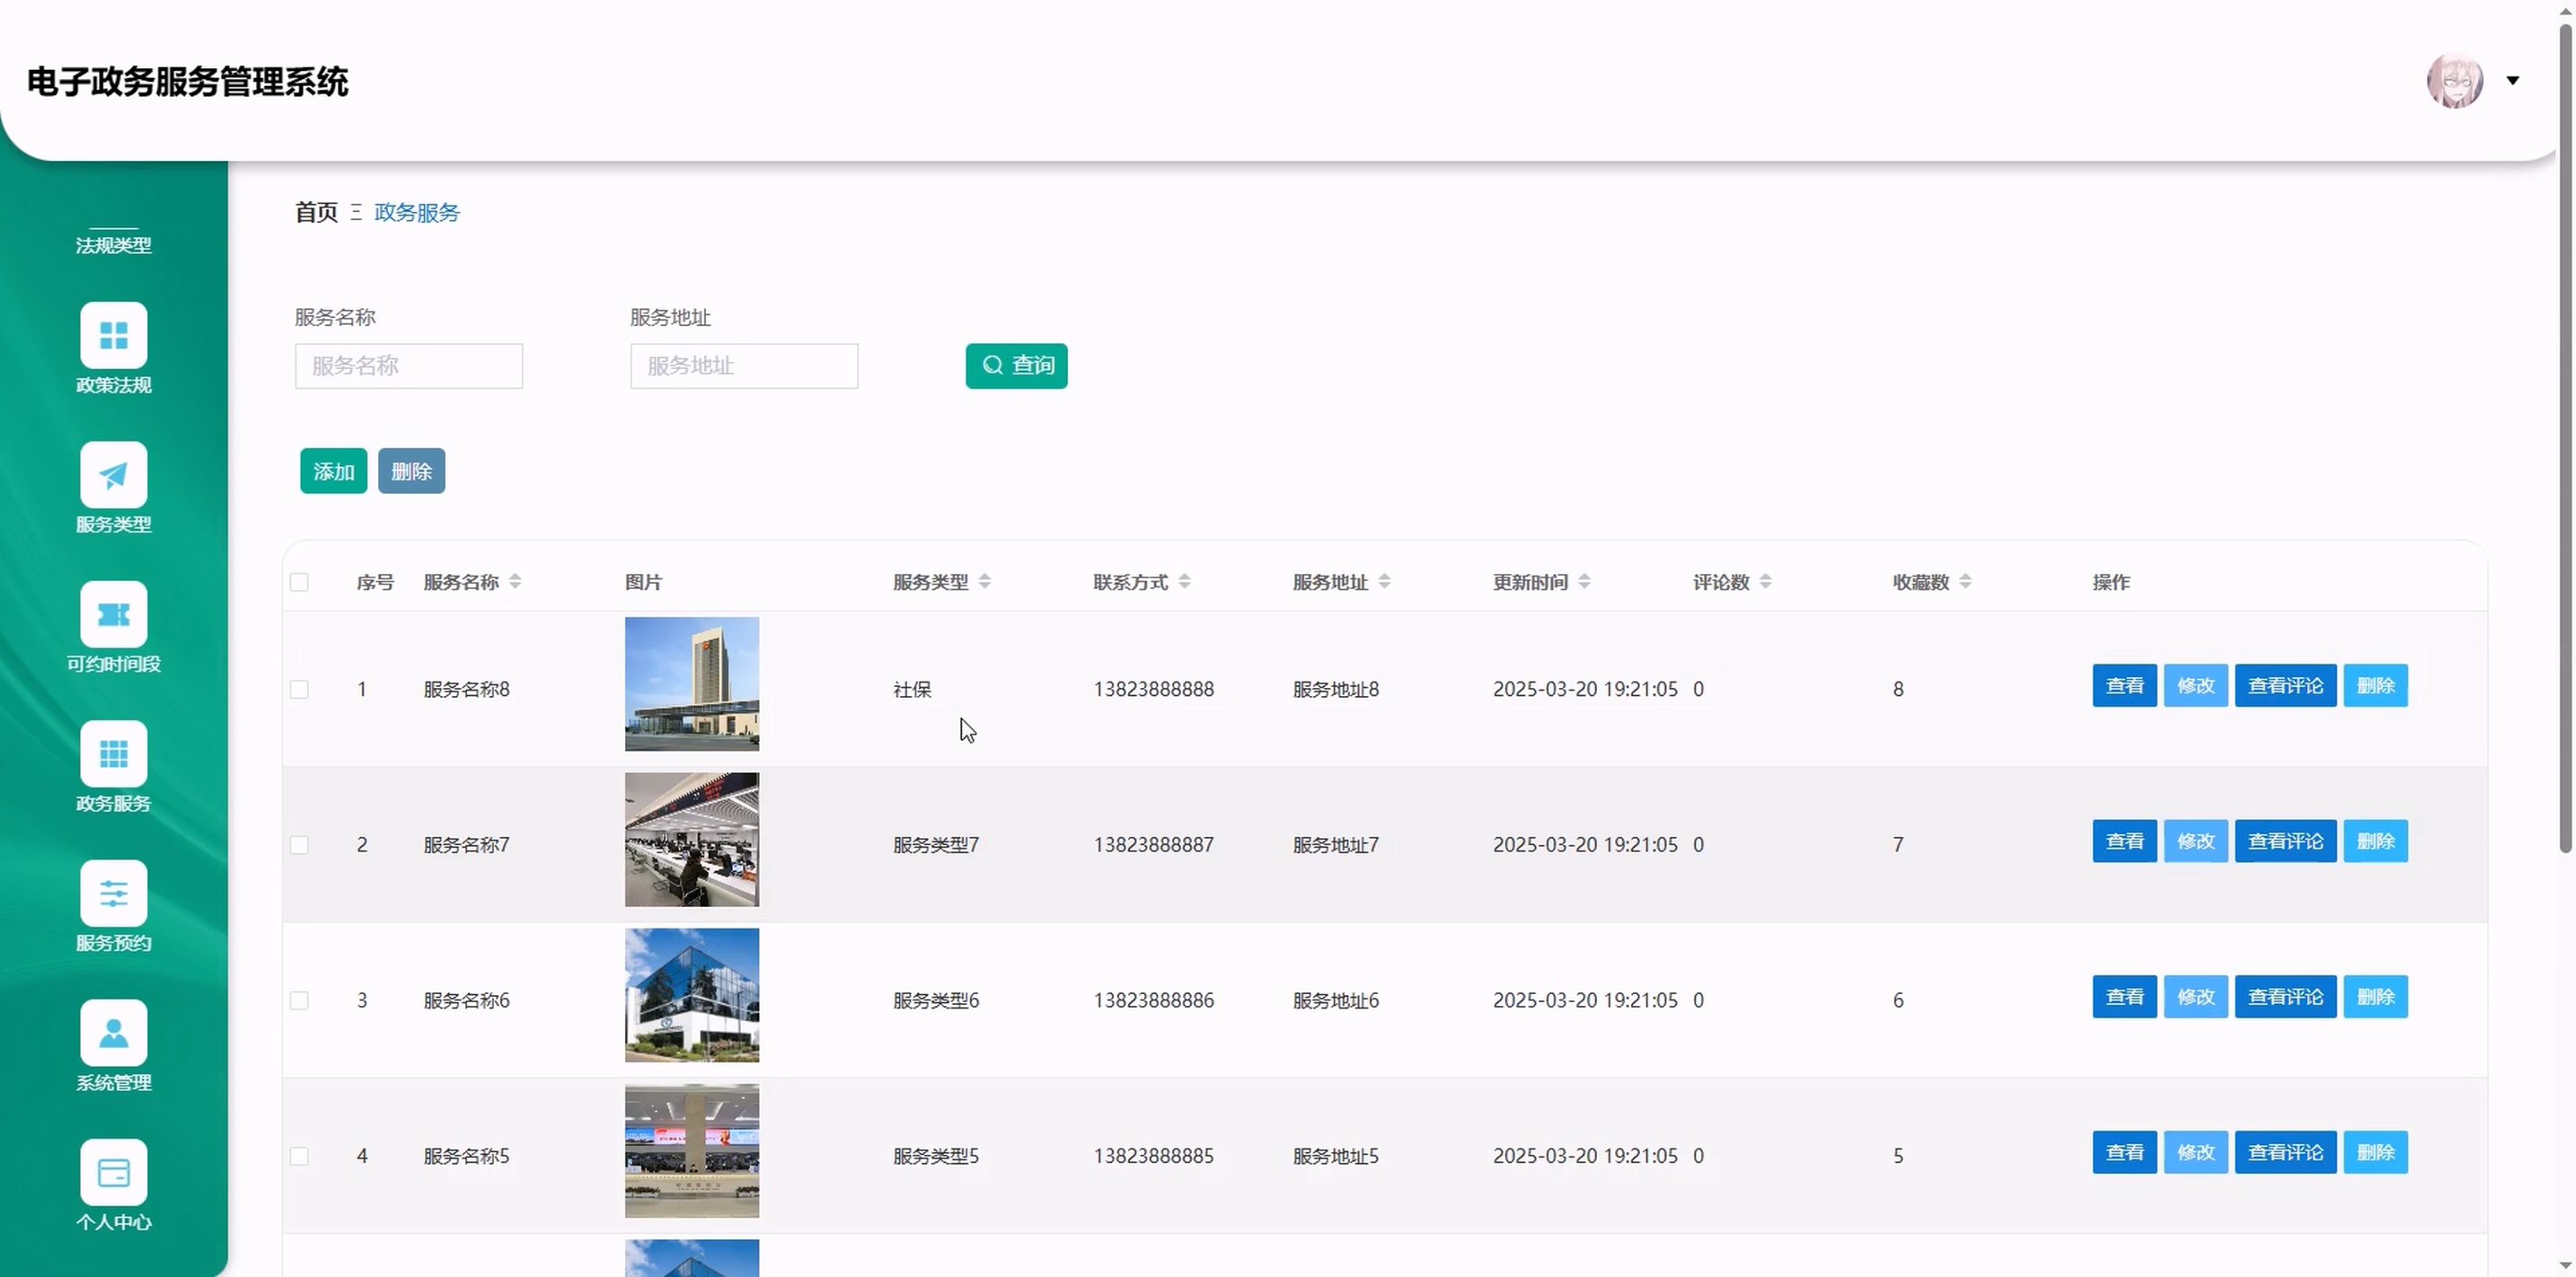Screen dimensions: 2576x1277
Task: Open the 可约时间段 ticket icon
Action: [x=113, y=614]
